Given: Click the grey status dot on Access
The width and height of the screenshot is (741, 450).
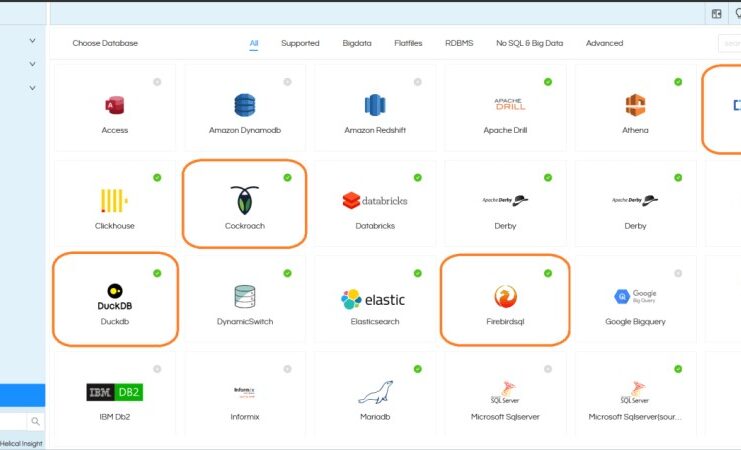Looking at the screenshot, I should 157,82.
